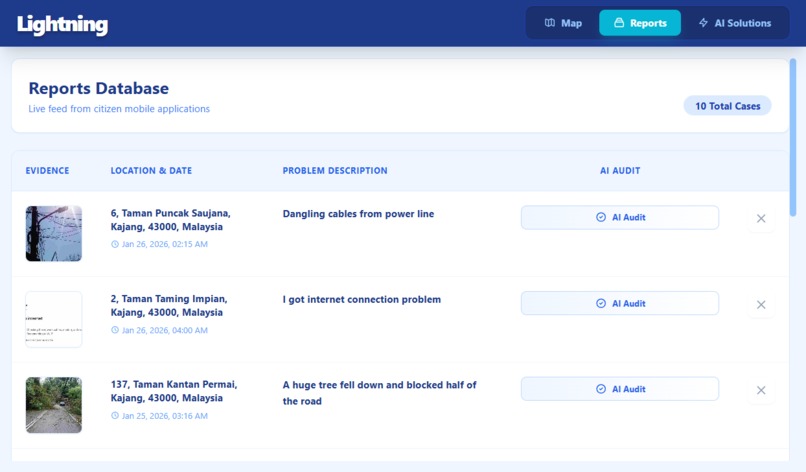Screen dimensions: 806x472
Task: Run AI Audit for dangling cables report
Action: pyautogui.click(x=620, y=217)
